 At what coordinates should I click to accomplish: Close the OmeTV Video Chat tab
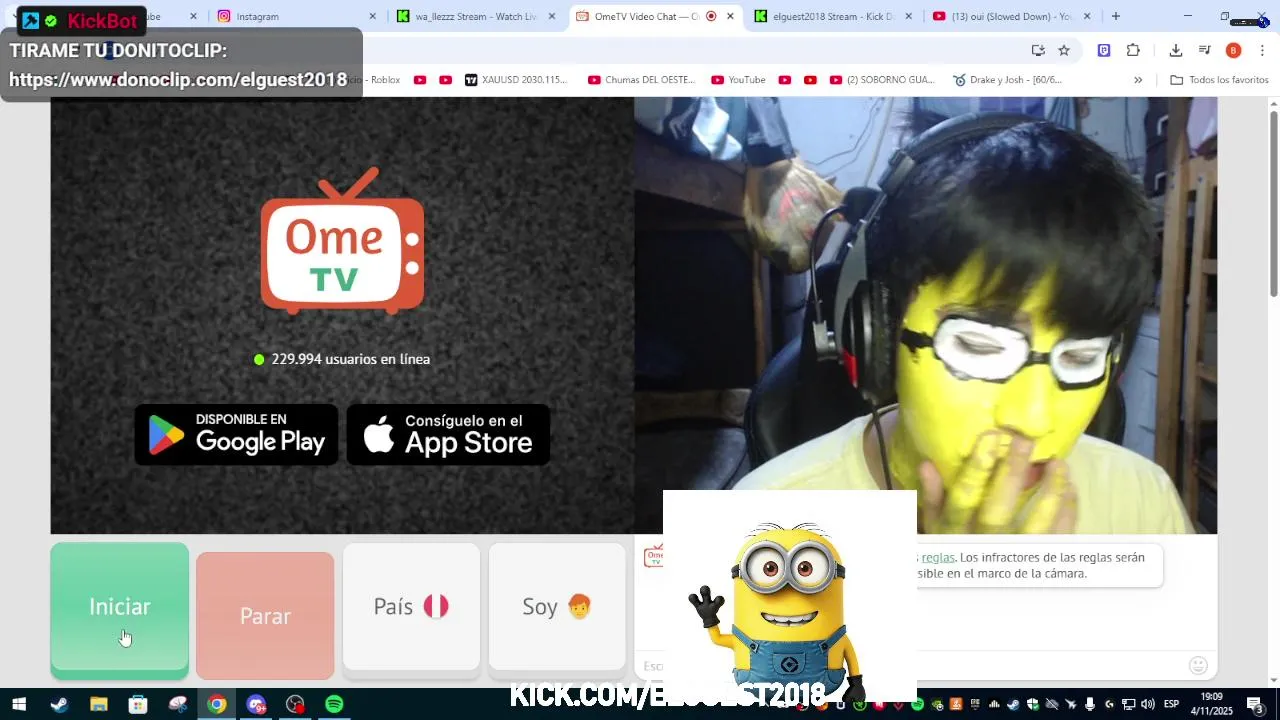(731, 16)
